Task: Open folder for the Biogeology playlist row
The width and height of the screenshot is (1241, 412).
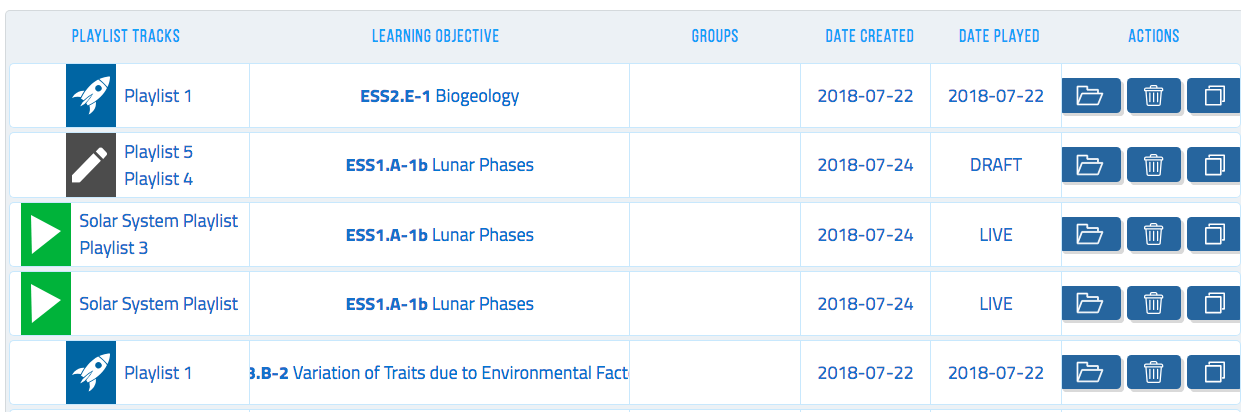Action: (x=1091, y=96)
